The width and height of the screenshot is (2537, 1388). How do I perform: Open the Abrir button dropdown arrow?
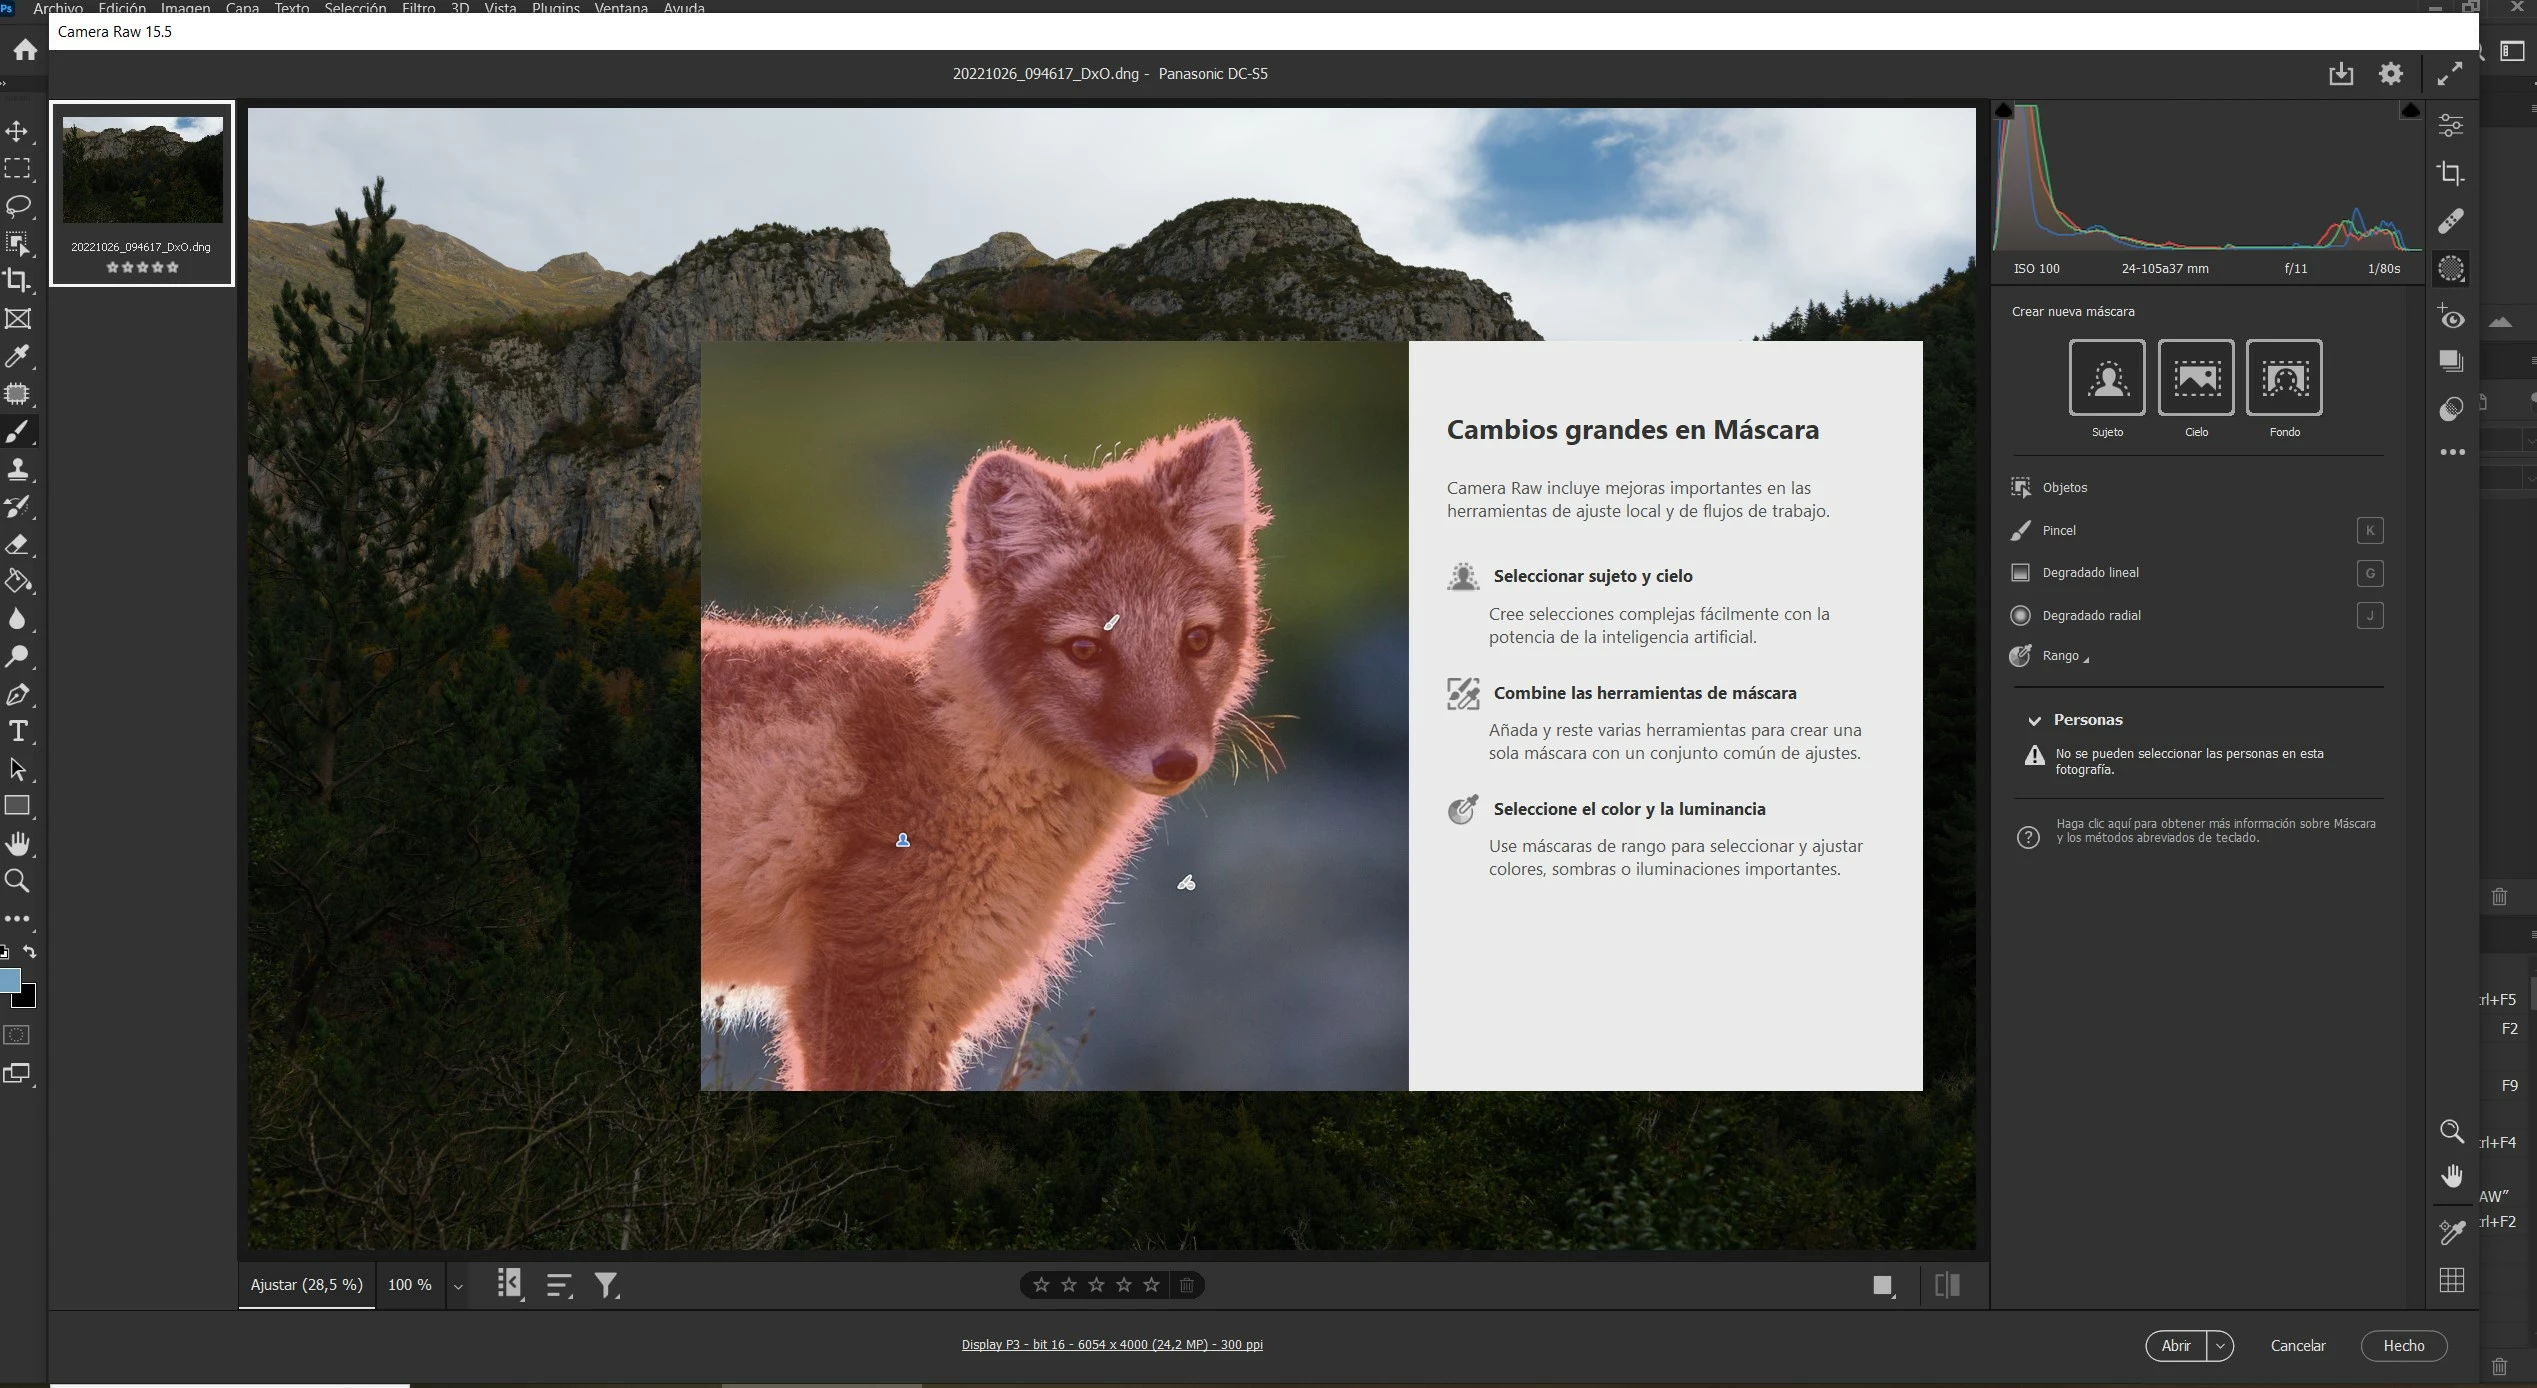tap(2219, 1346)
